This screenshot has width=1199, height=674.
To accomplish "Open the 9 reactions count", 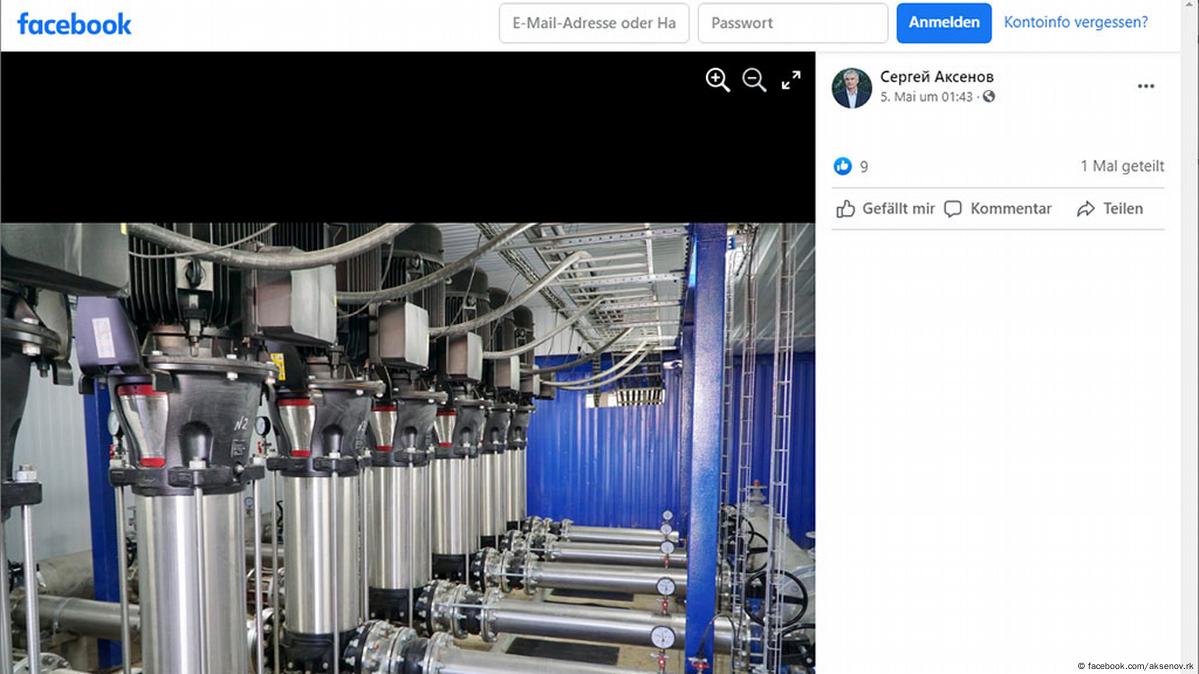I will click(864, 167).
